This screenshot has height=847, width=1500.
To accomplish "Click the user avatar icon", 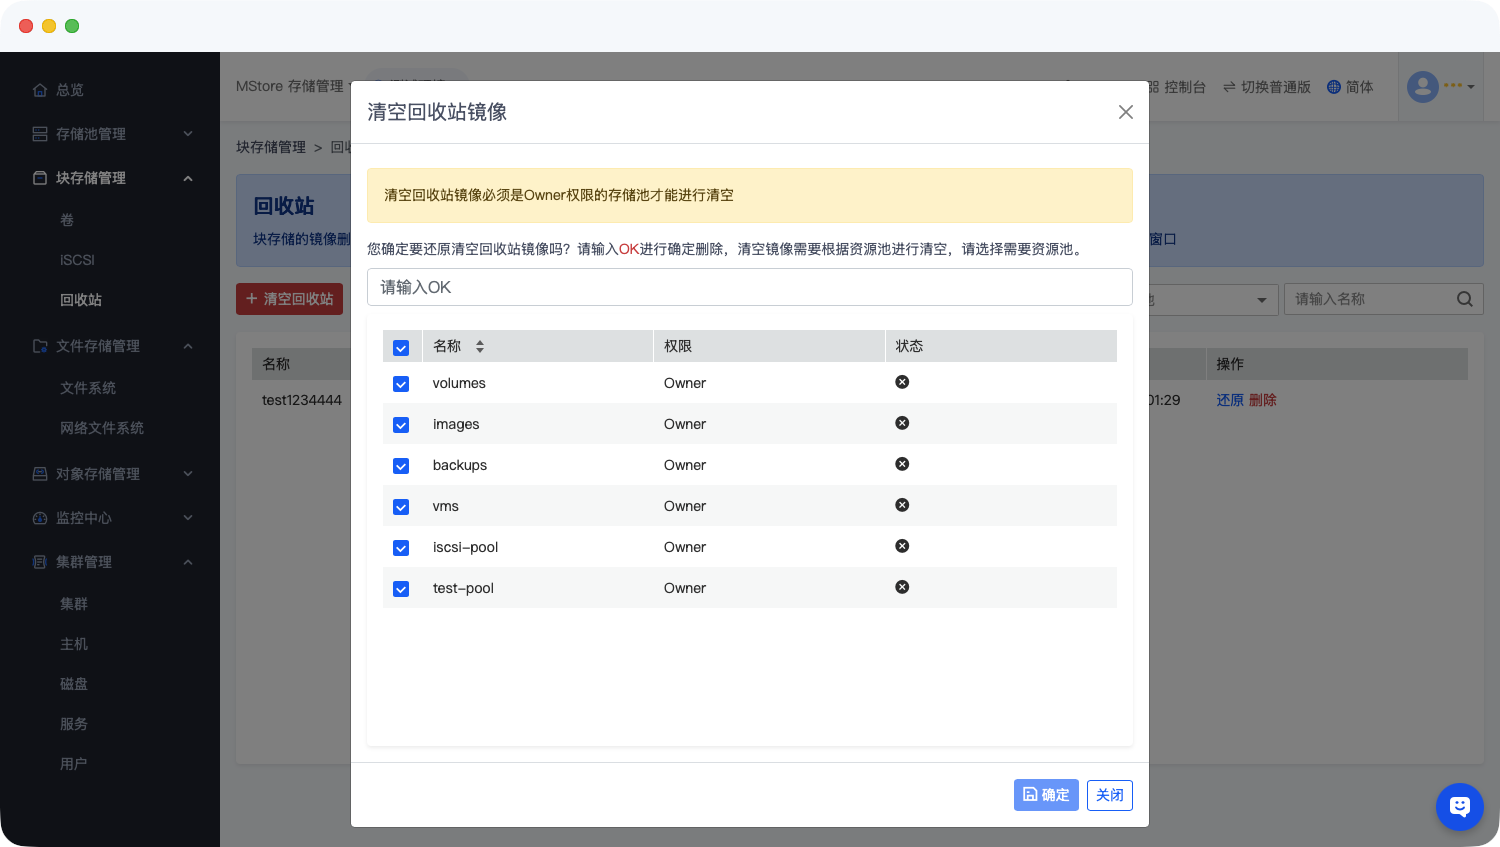I will [x=1423, y=87].
